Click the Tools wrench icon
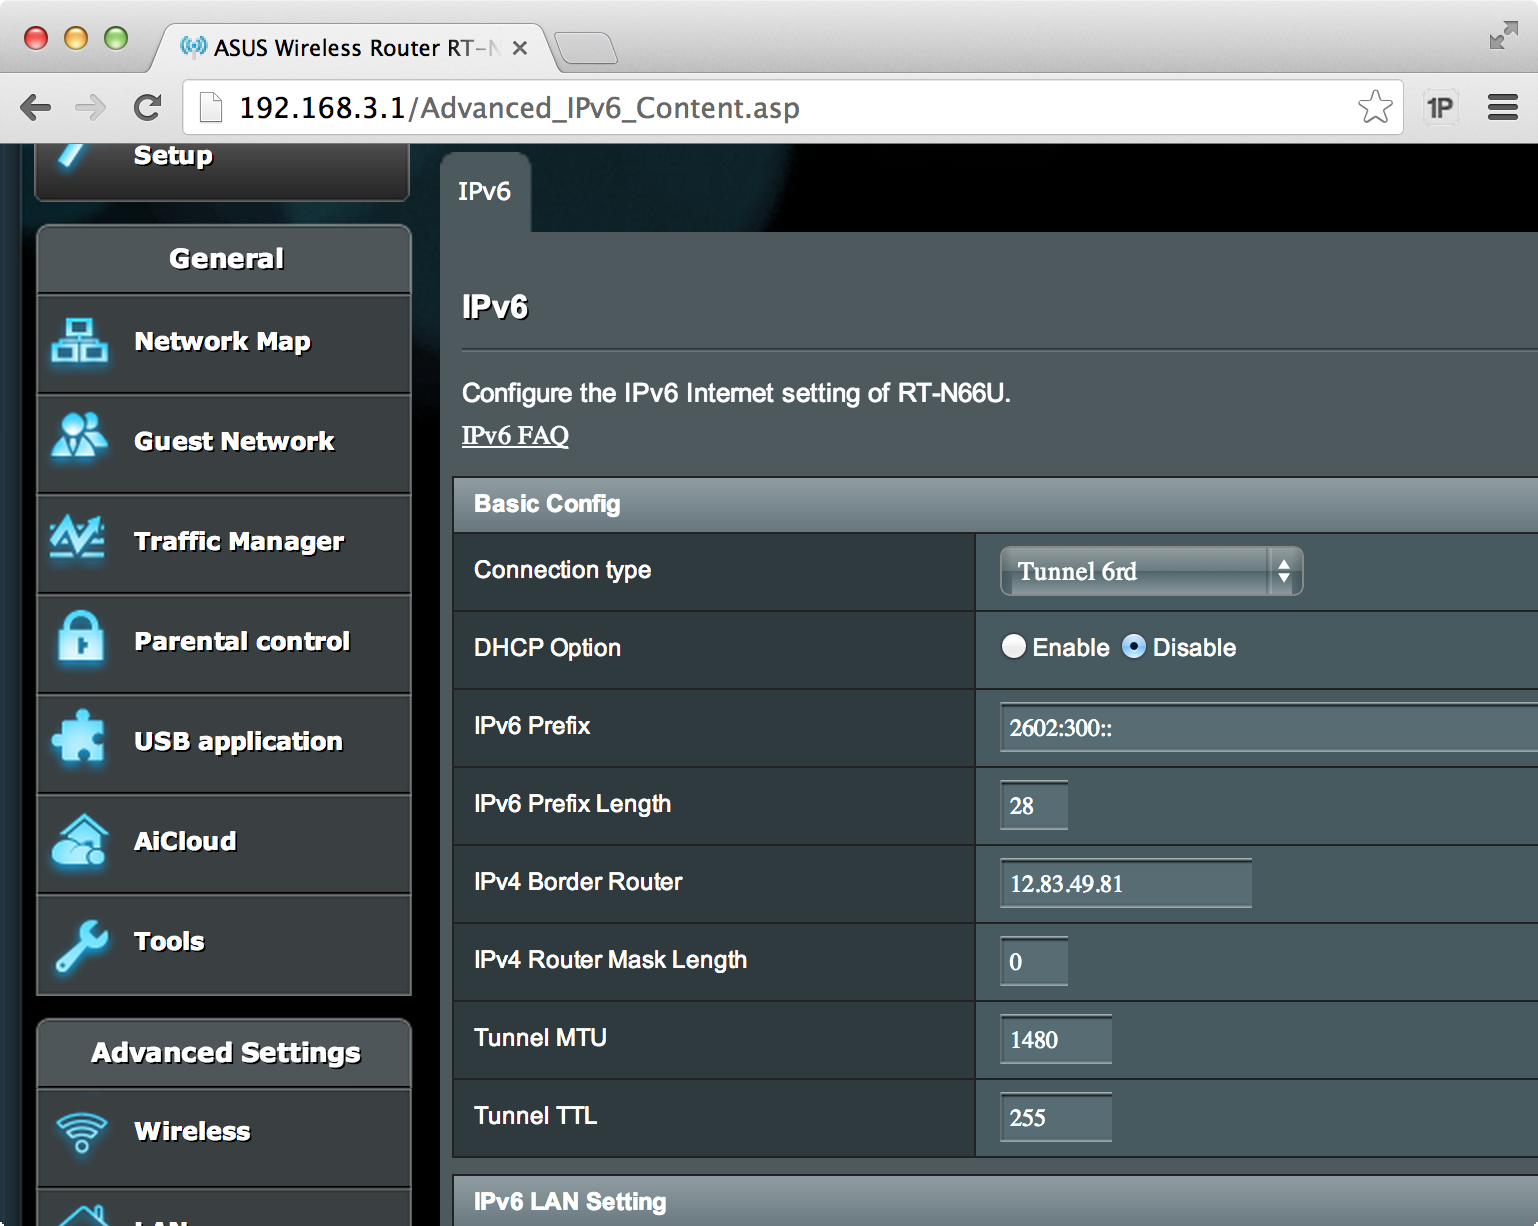This screenshot has height=1226, width=1538. (x=81, y=945)
